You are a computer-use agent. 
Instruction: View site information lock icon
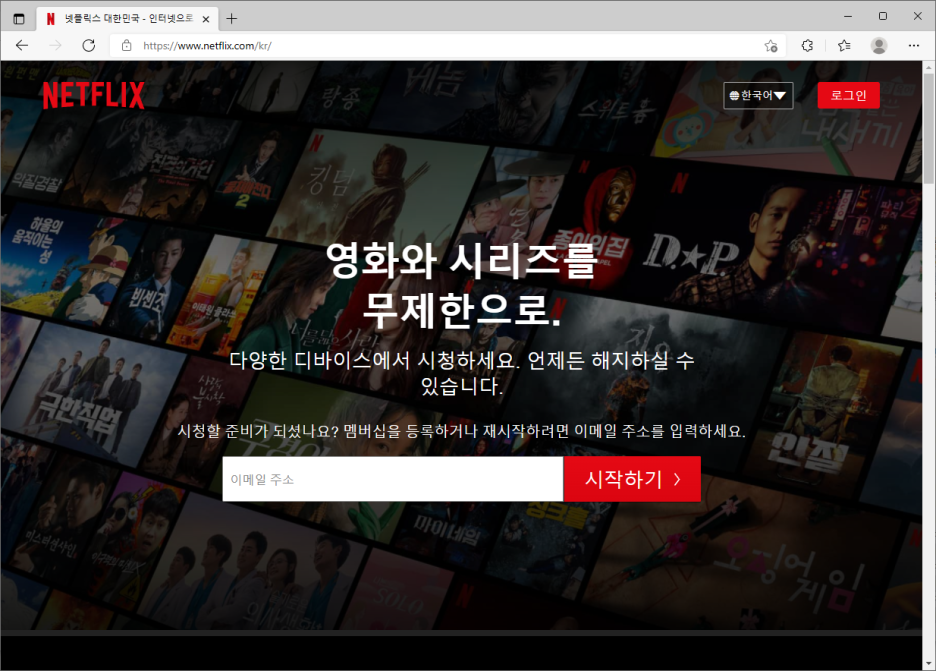point(127,45)
